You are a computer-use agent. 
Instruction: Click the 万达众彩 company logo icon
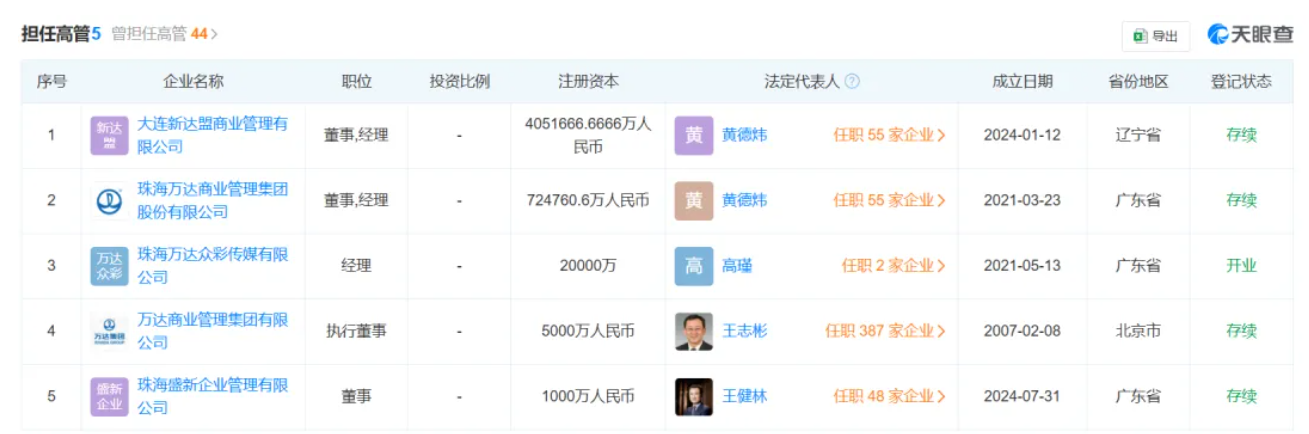109,266
